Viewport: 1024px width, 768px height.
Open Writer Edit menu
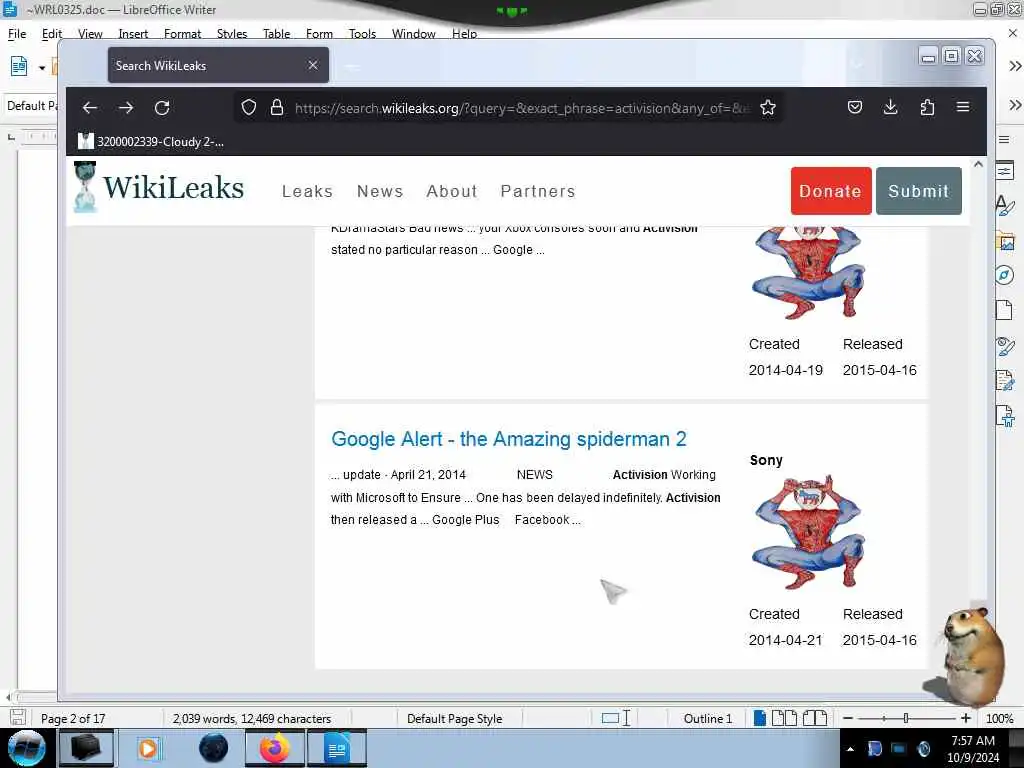[x=52, y=33]
